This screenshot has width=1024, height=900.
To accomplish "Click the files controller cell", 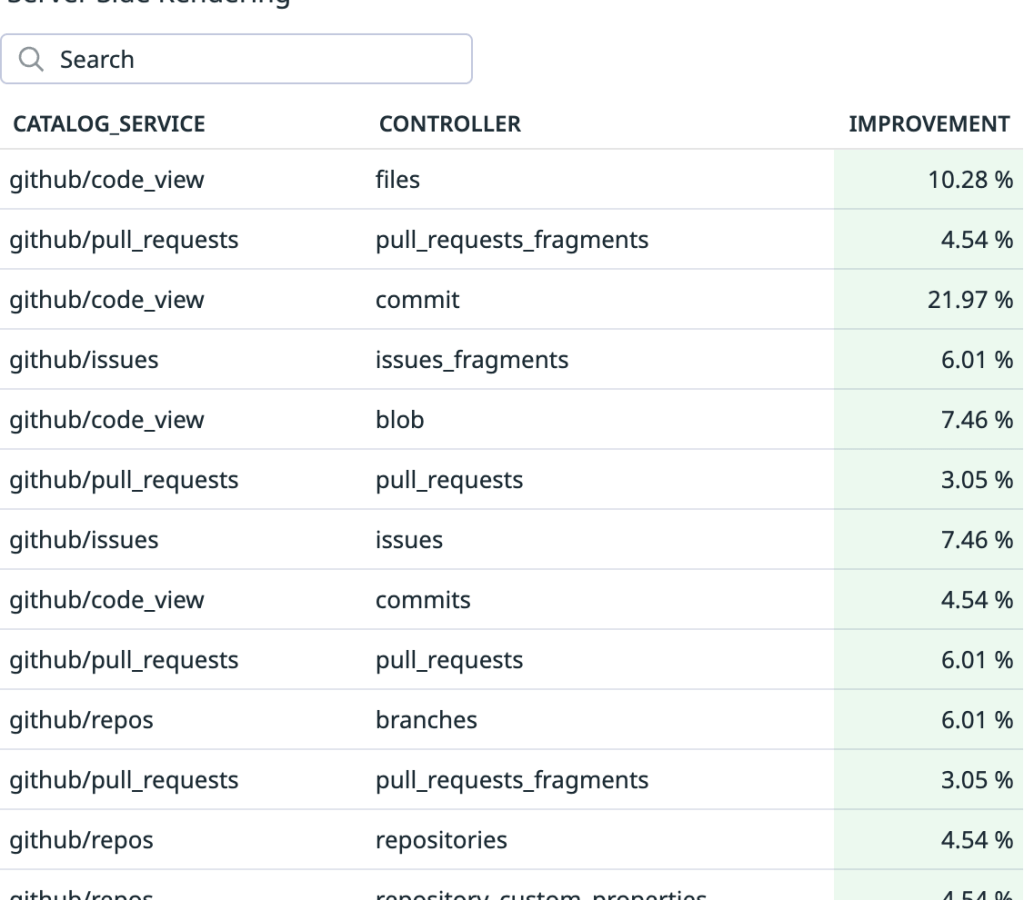I will (398, 180).
